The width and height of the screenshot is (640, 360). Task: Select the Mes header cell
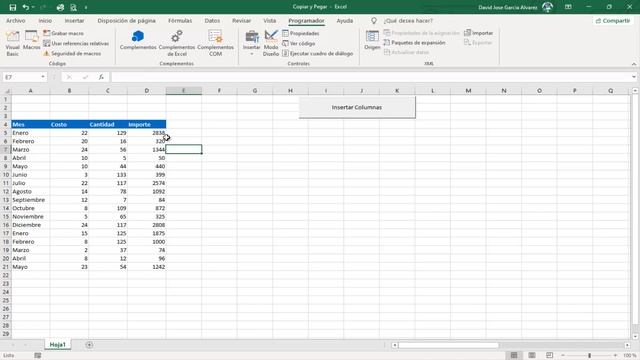click(31, 124)
